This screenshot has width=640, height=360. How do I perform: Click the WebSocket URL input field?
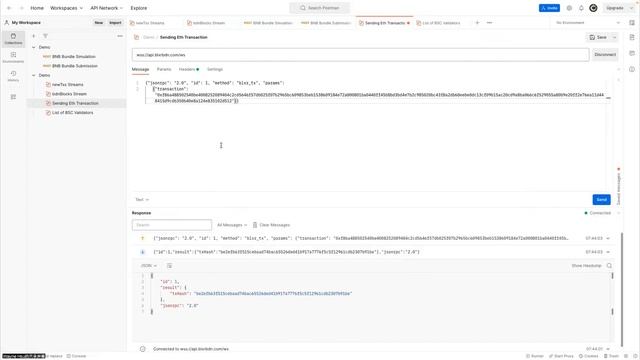point(360,55)
